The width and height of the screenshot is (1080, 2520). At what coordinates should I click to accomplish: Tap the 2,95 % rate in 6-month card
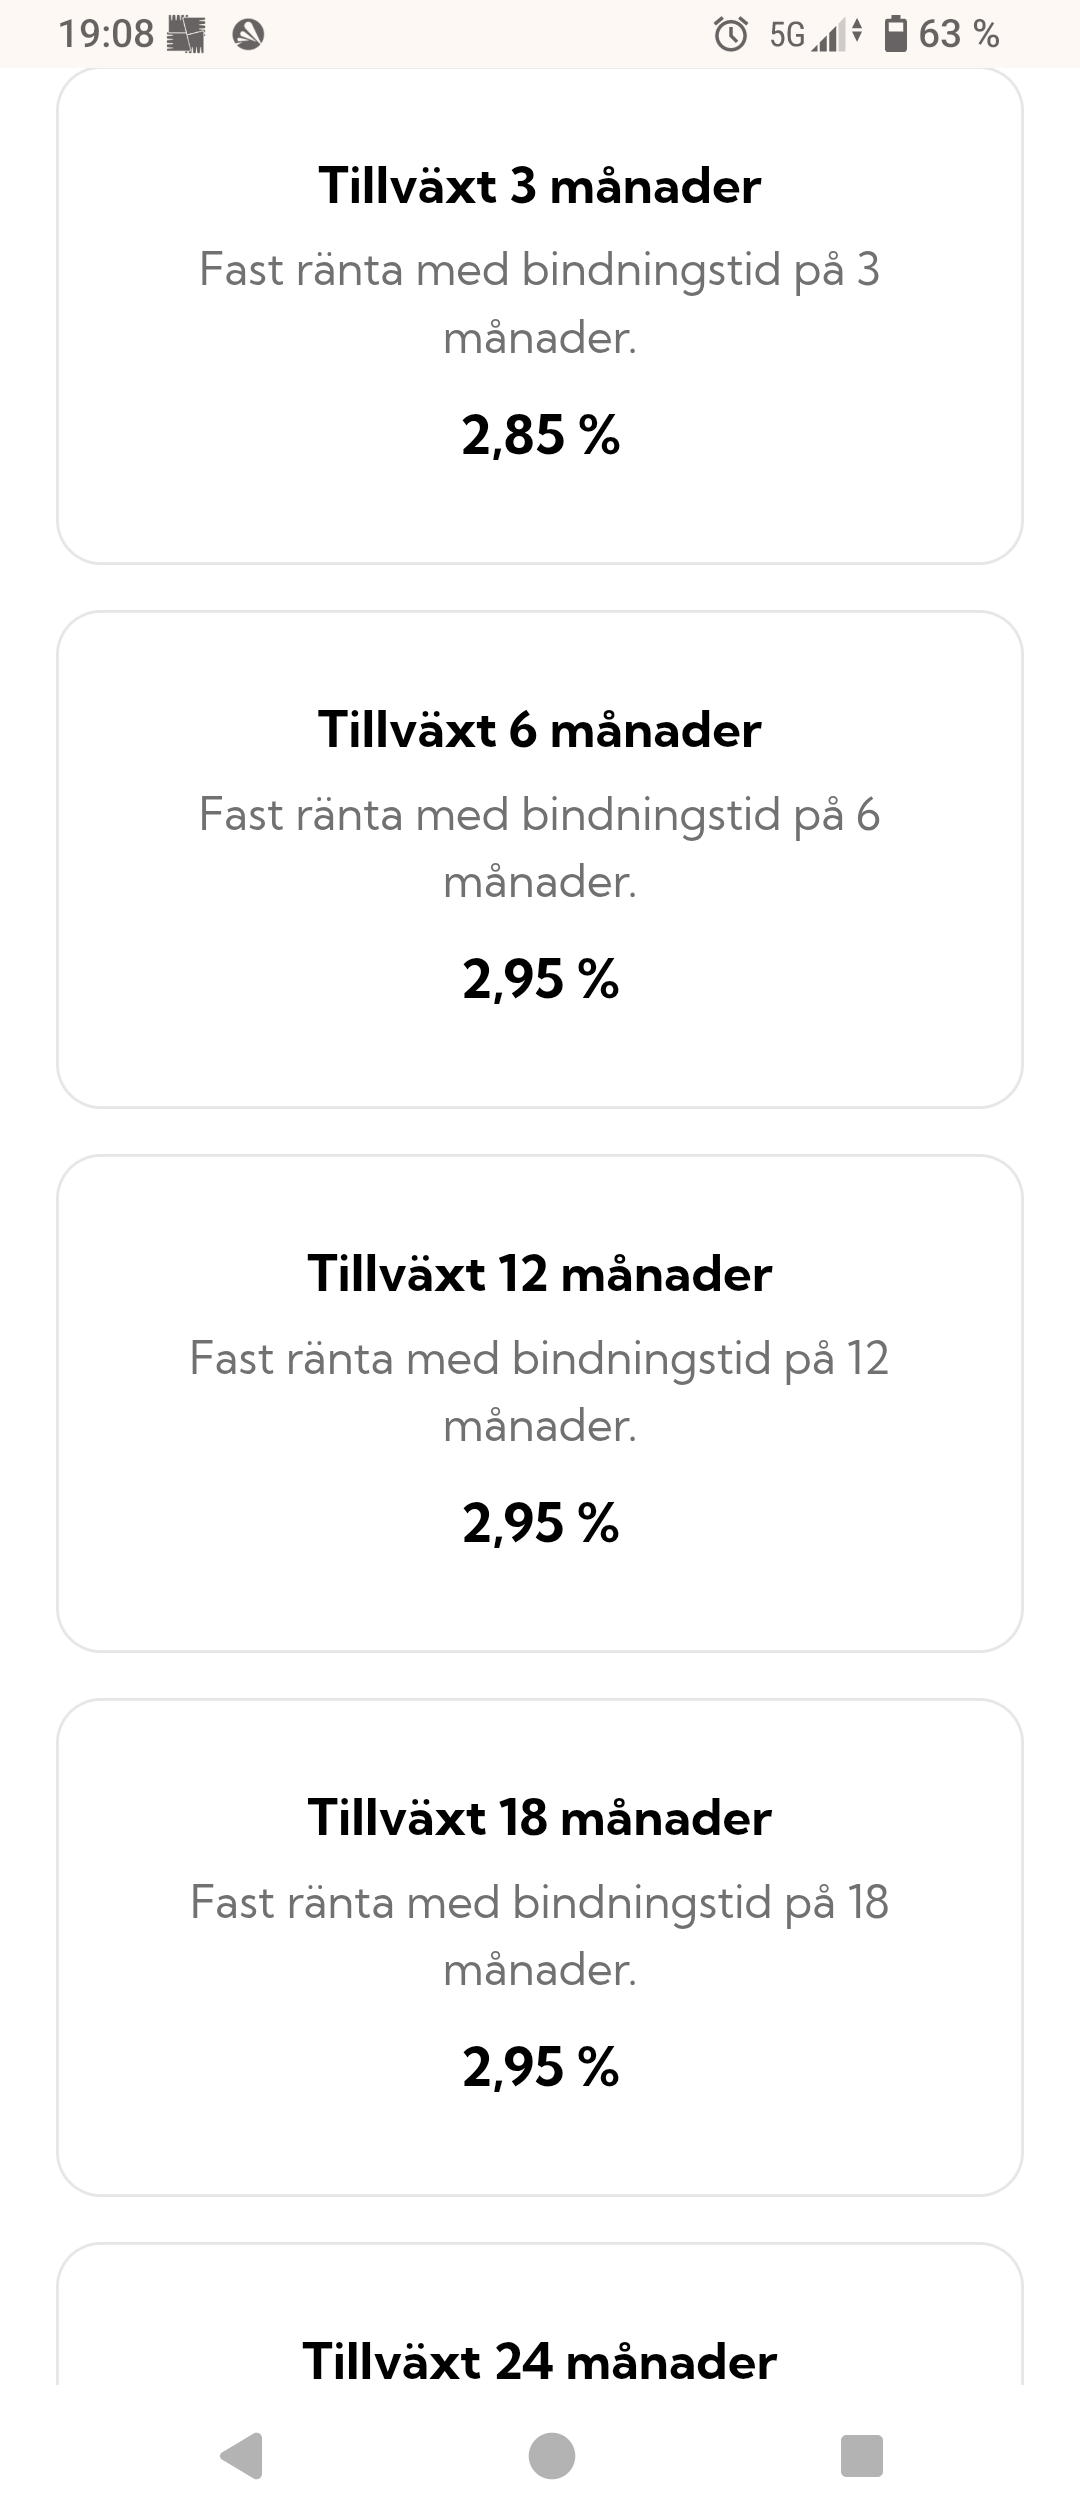(x=540, y=979)
